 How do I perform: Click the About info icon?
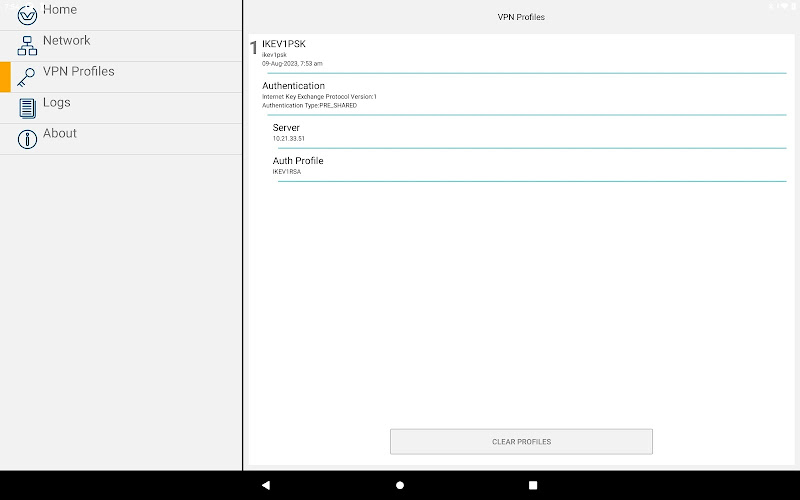pos(27,139)
